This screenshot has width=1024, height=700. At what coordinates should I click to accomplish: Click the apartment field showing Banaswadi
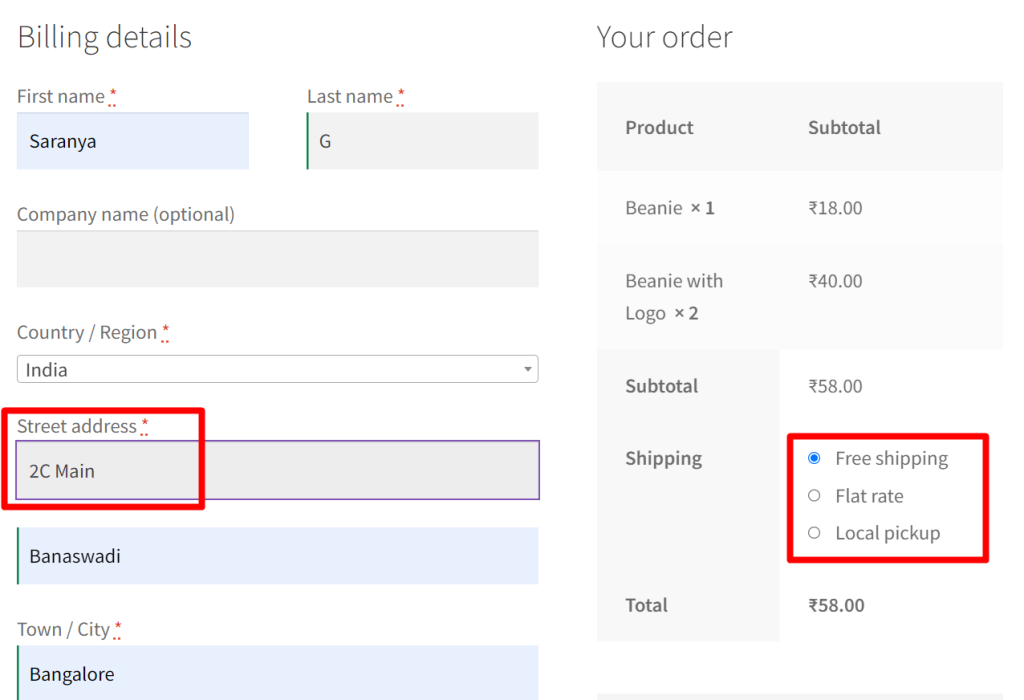[x=277, y=555]
